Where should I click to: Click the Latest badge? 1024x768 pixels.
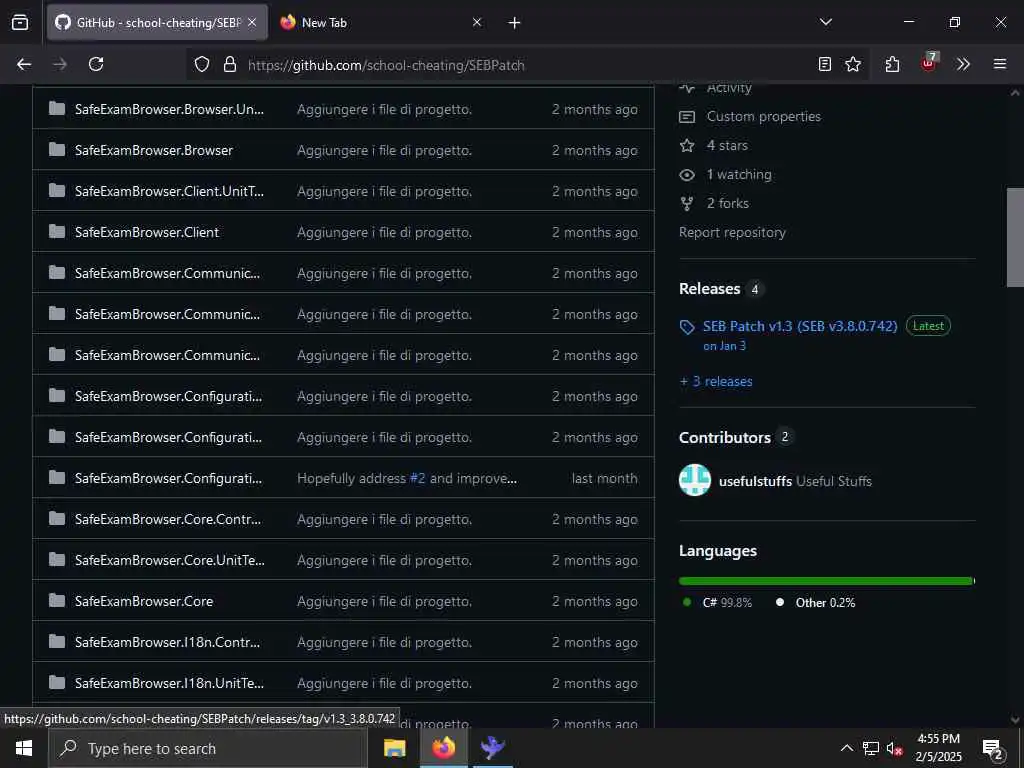[928, 326]
